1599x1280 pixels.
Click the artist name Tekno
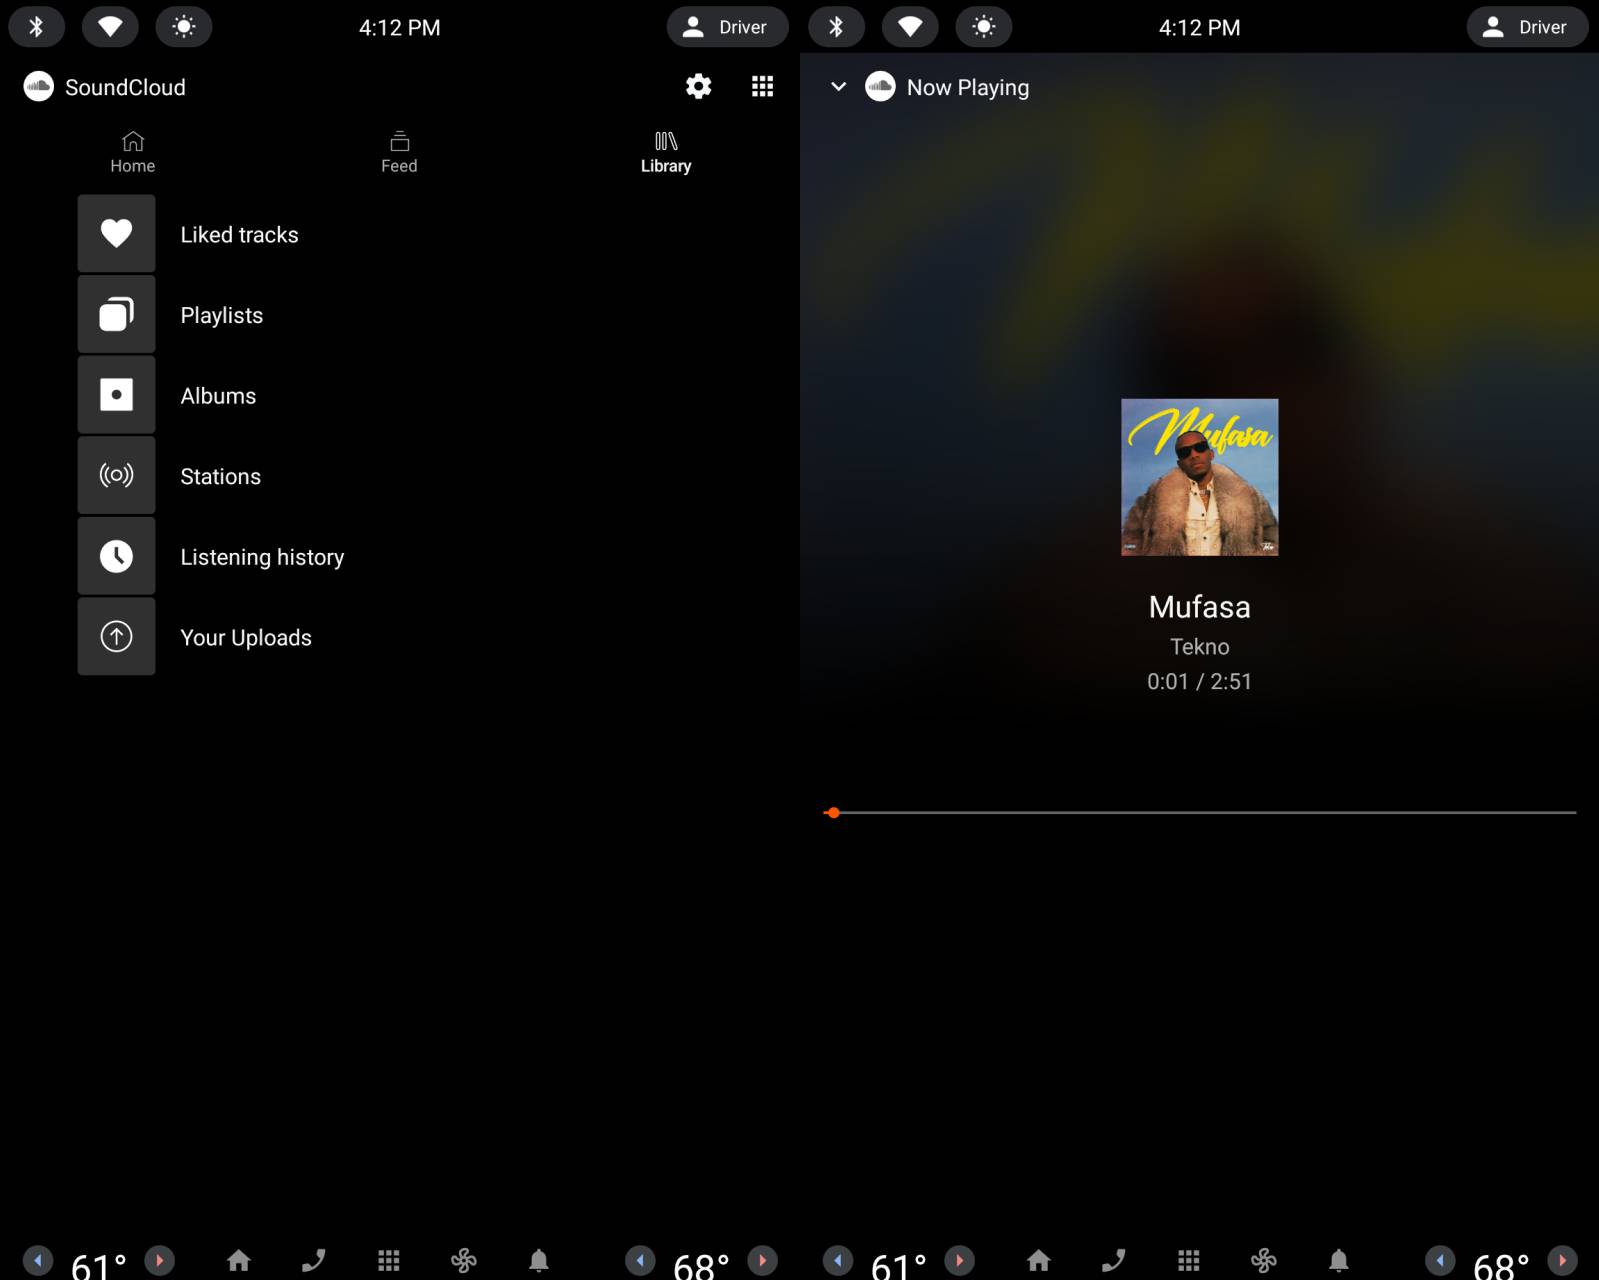(x=1199, y=647)
